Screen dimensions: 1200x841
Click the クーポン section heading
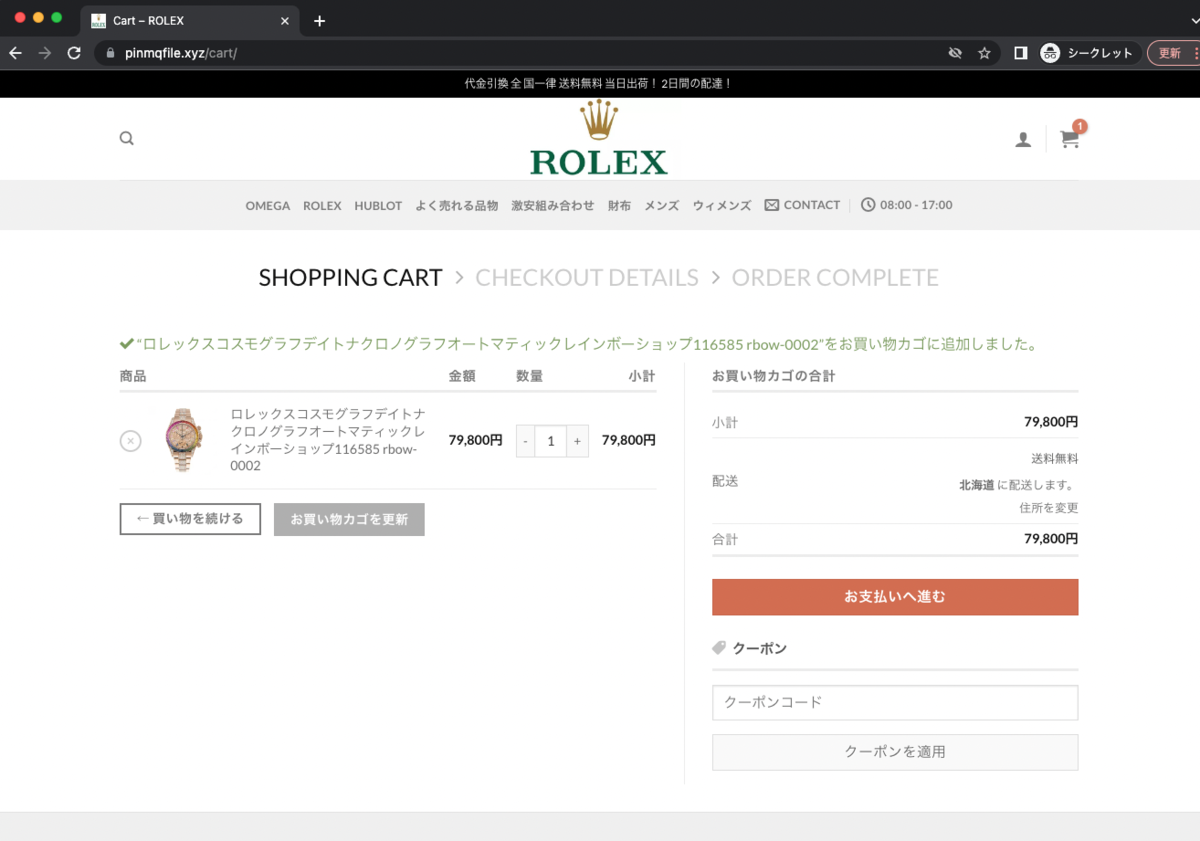(760, 648)
